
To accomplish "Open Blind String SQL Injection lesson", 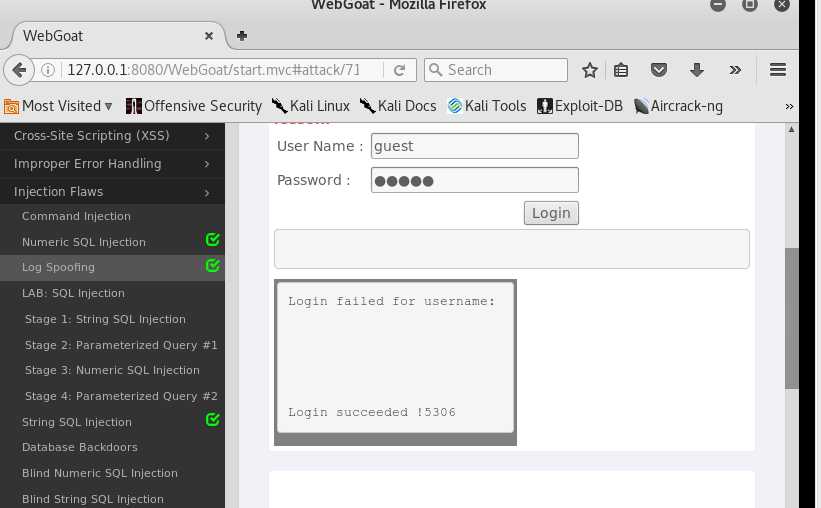I will [93, 499].
